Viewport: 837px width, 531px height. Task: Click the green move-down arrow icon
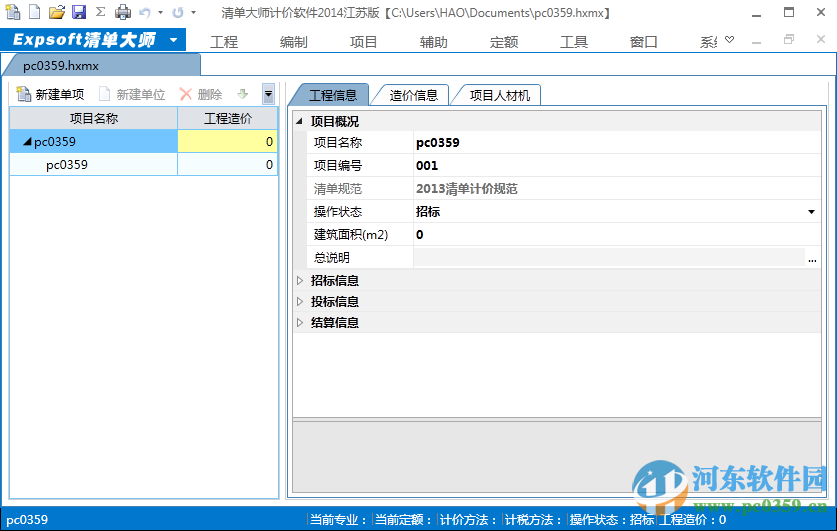[243, 94]
